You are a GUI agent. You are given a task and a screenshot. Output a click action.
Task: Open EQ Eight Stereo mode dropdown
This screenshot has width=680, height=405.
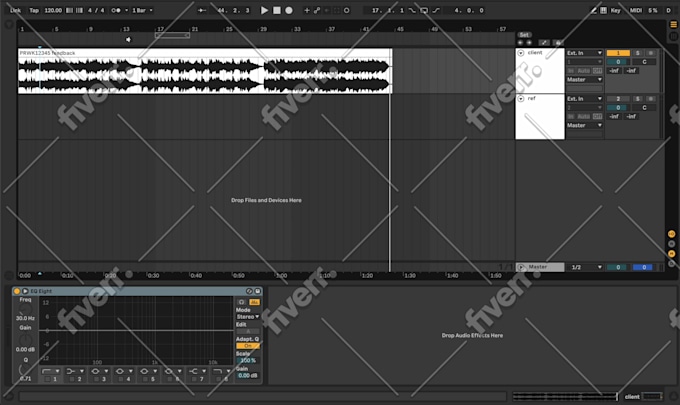click(x=248, y=317)
